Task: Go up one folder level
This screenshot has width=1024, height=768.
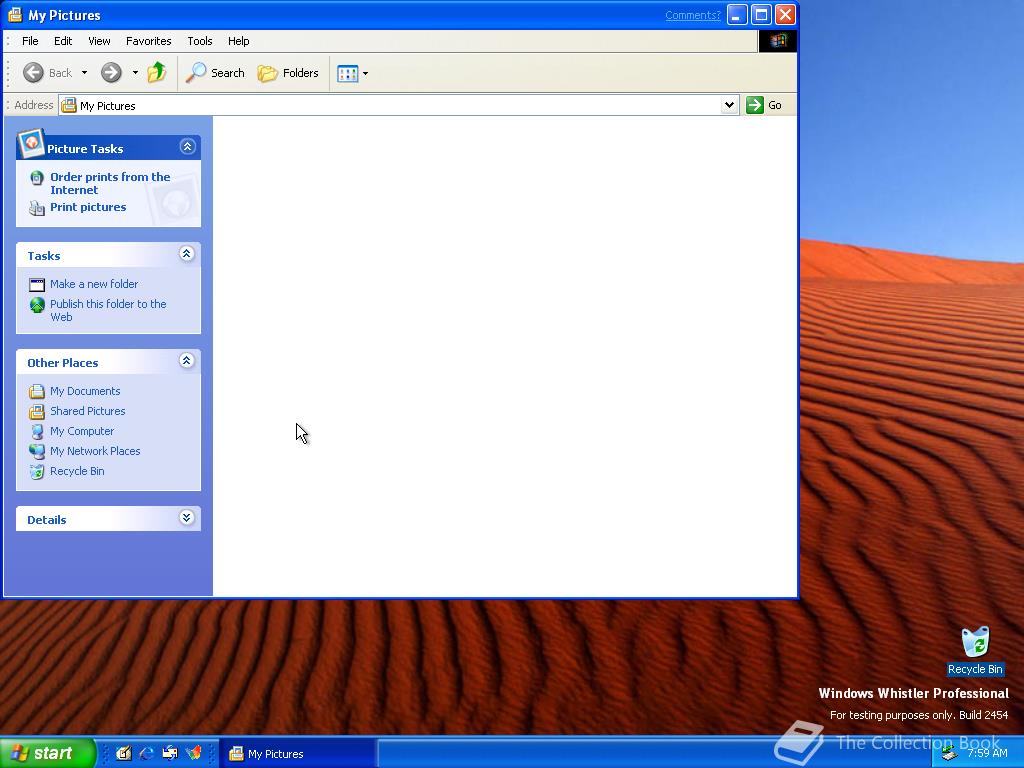Action: point(157,72)
